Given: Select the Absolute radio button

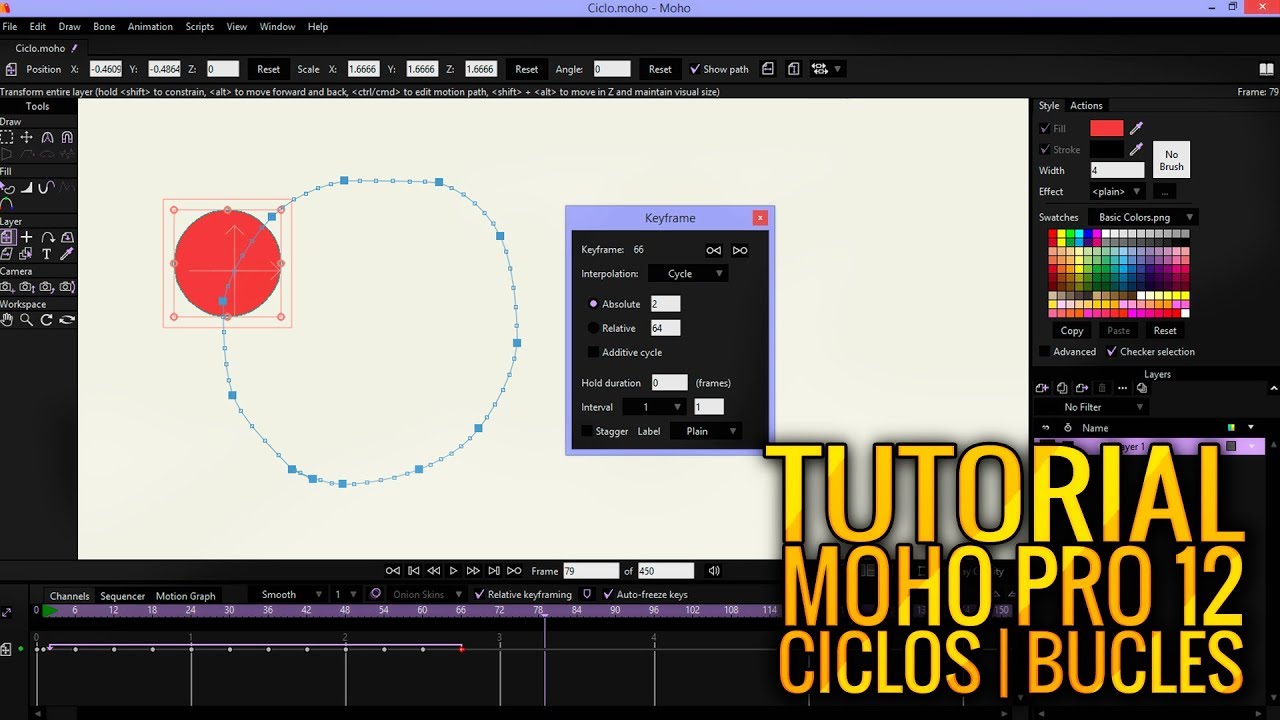Looking at the screenshot, I should click(593, 304).
